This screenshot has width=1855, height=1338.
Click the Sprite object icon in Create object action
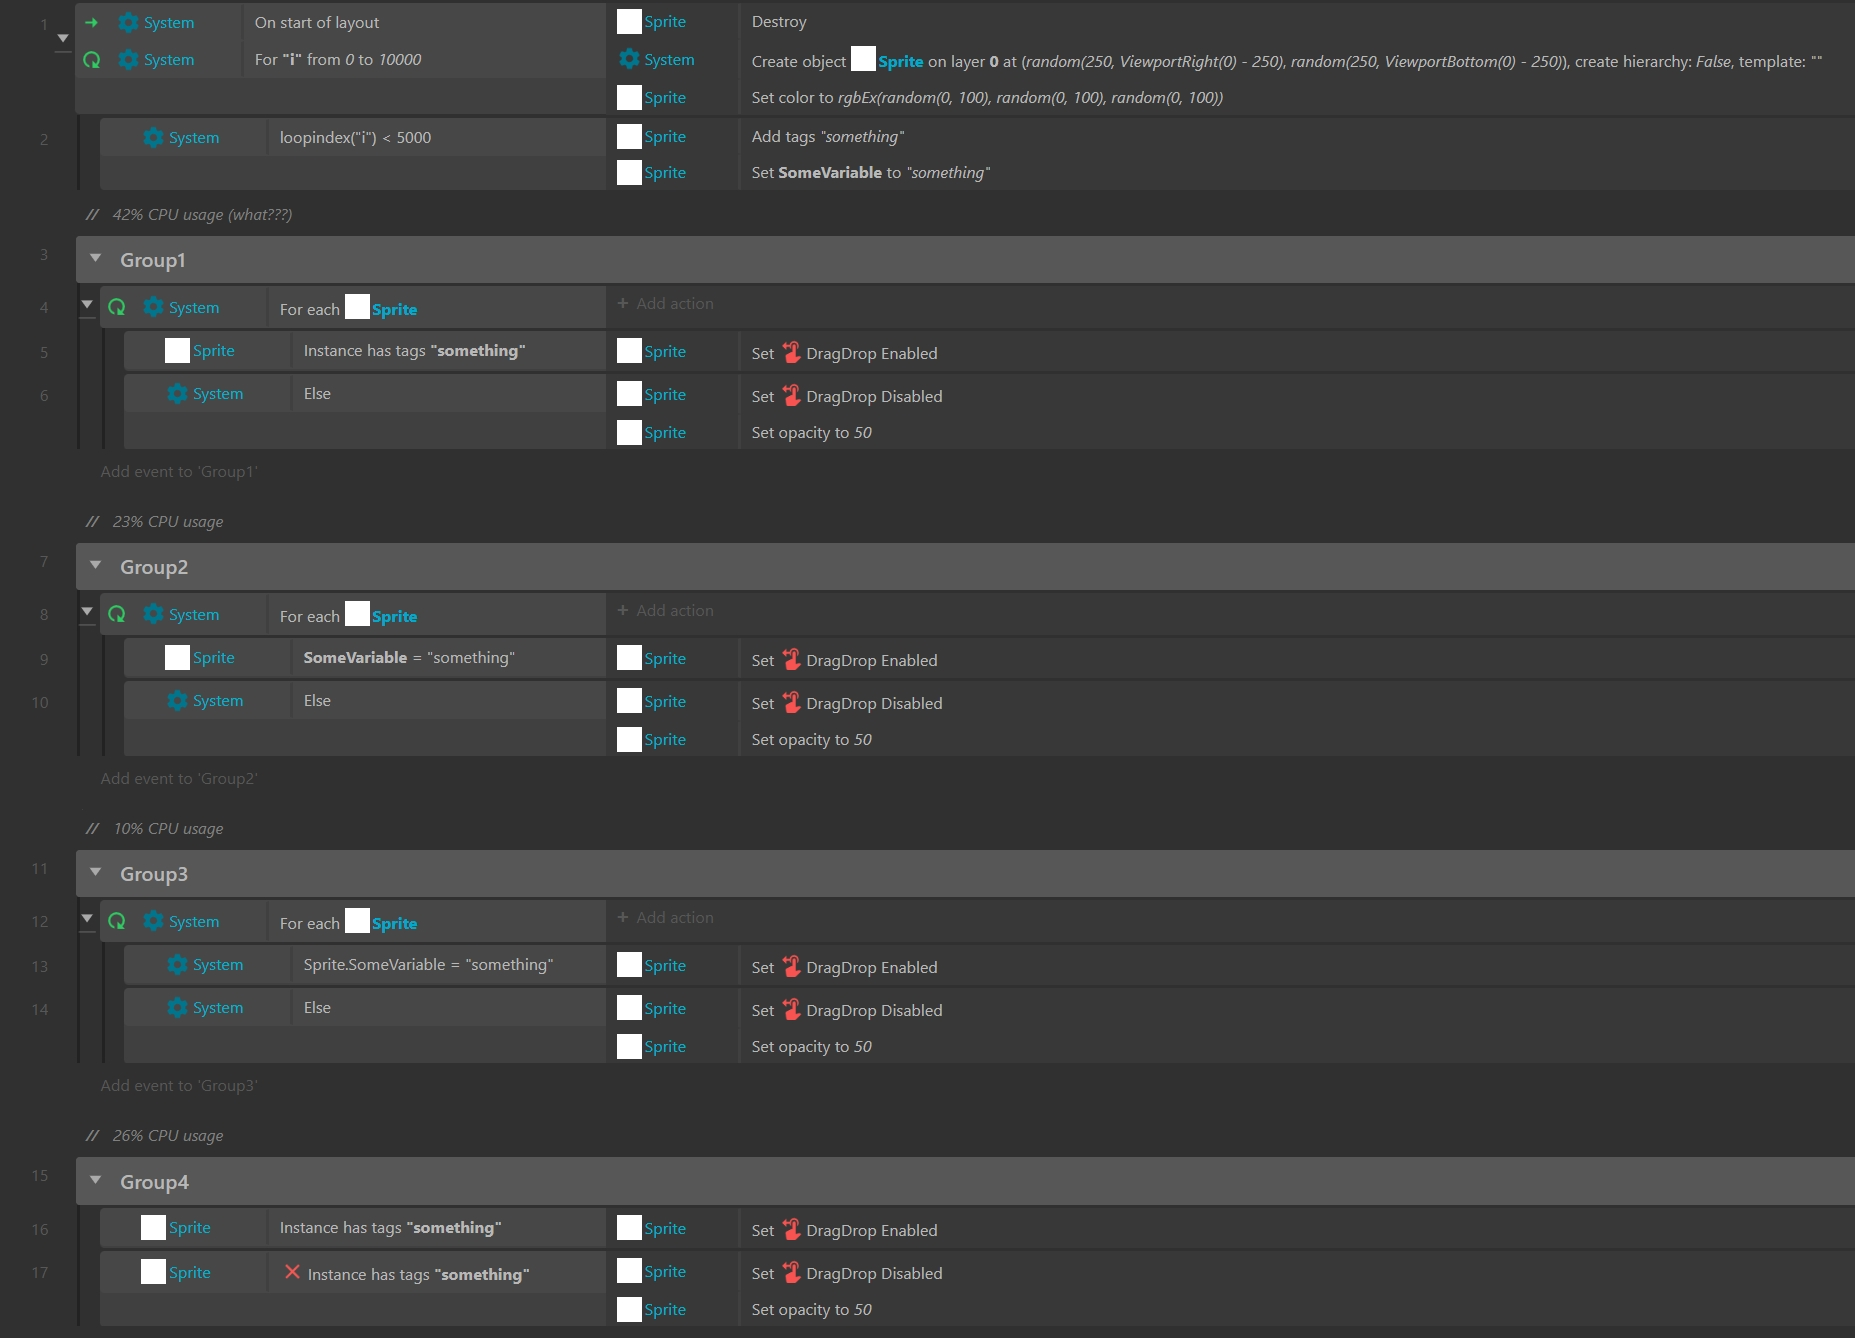click(x=863, y=60)
